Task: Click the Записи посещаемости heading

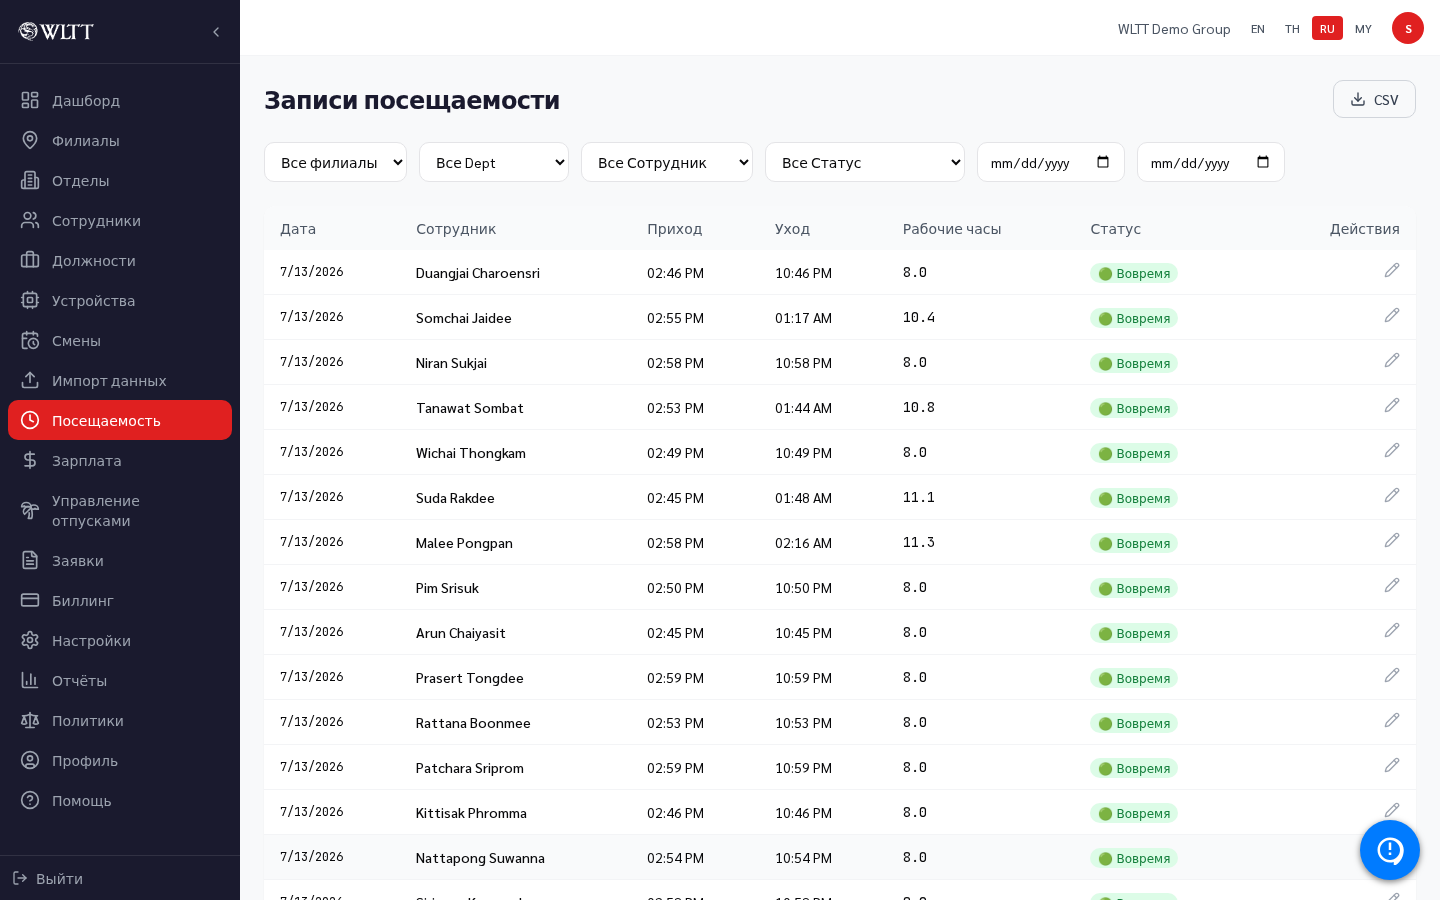Action: (x=412, y=100)
